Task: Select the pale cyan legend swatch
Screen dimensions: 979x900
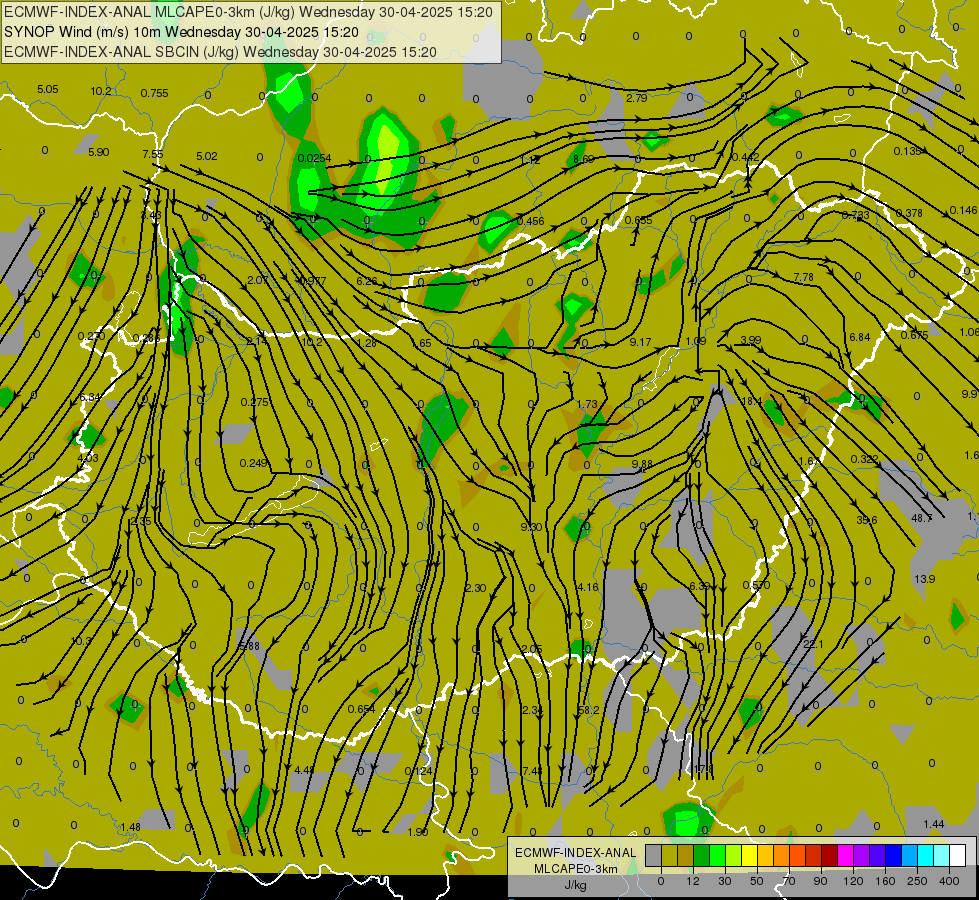Action: coord(942,856)
